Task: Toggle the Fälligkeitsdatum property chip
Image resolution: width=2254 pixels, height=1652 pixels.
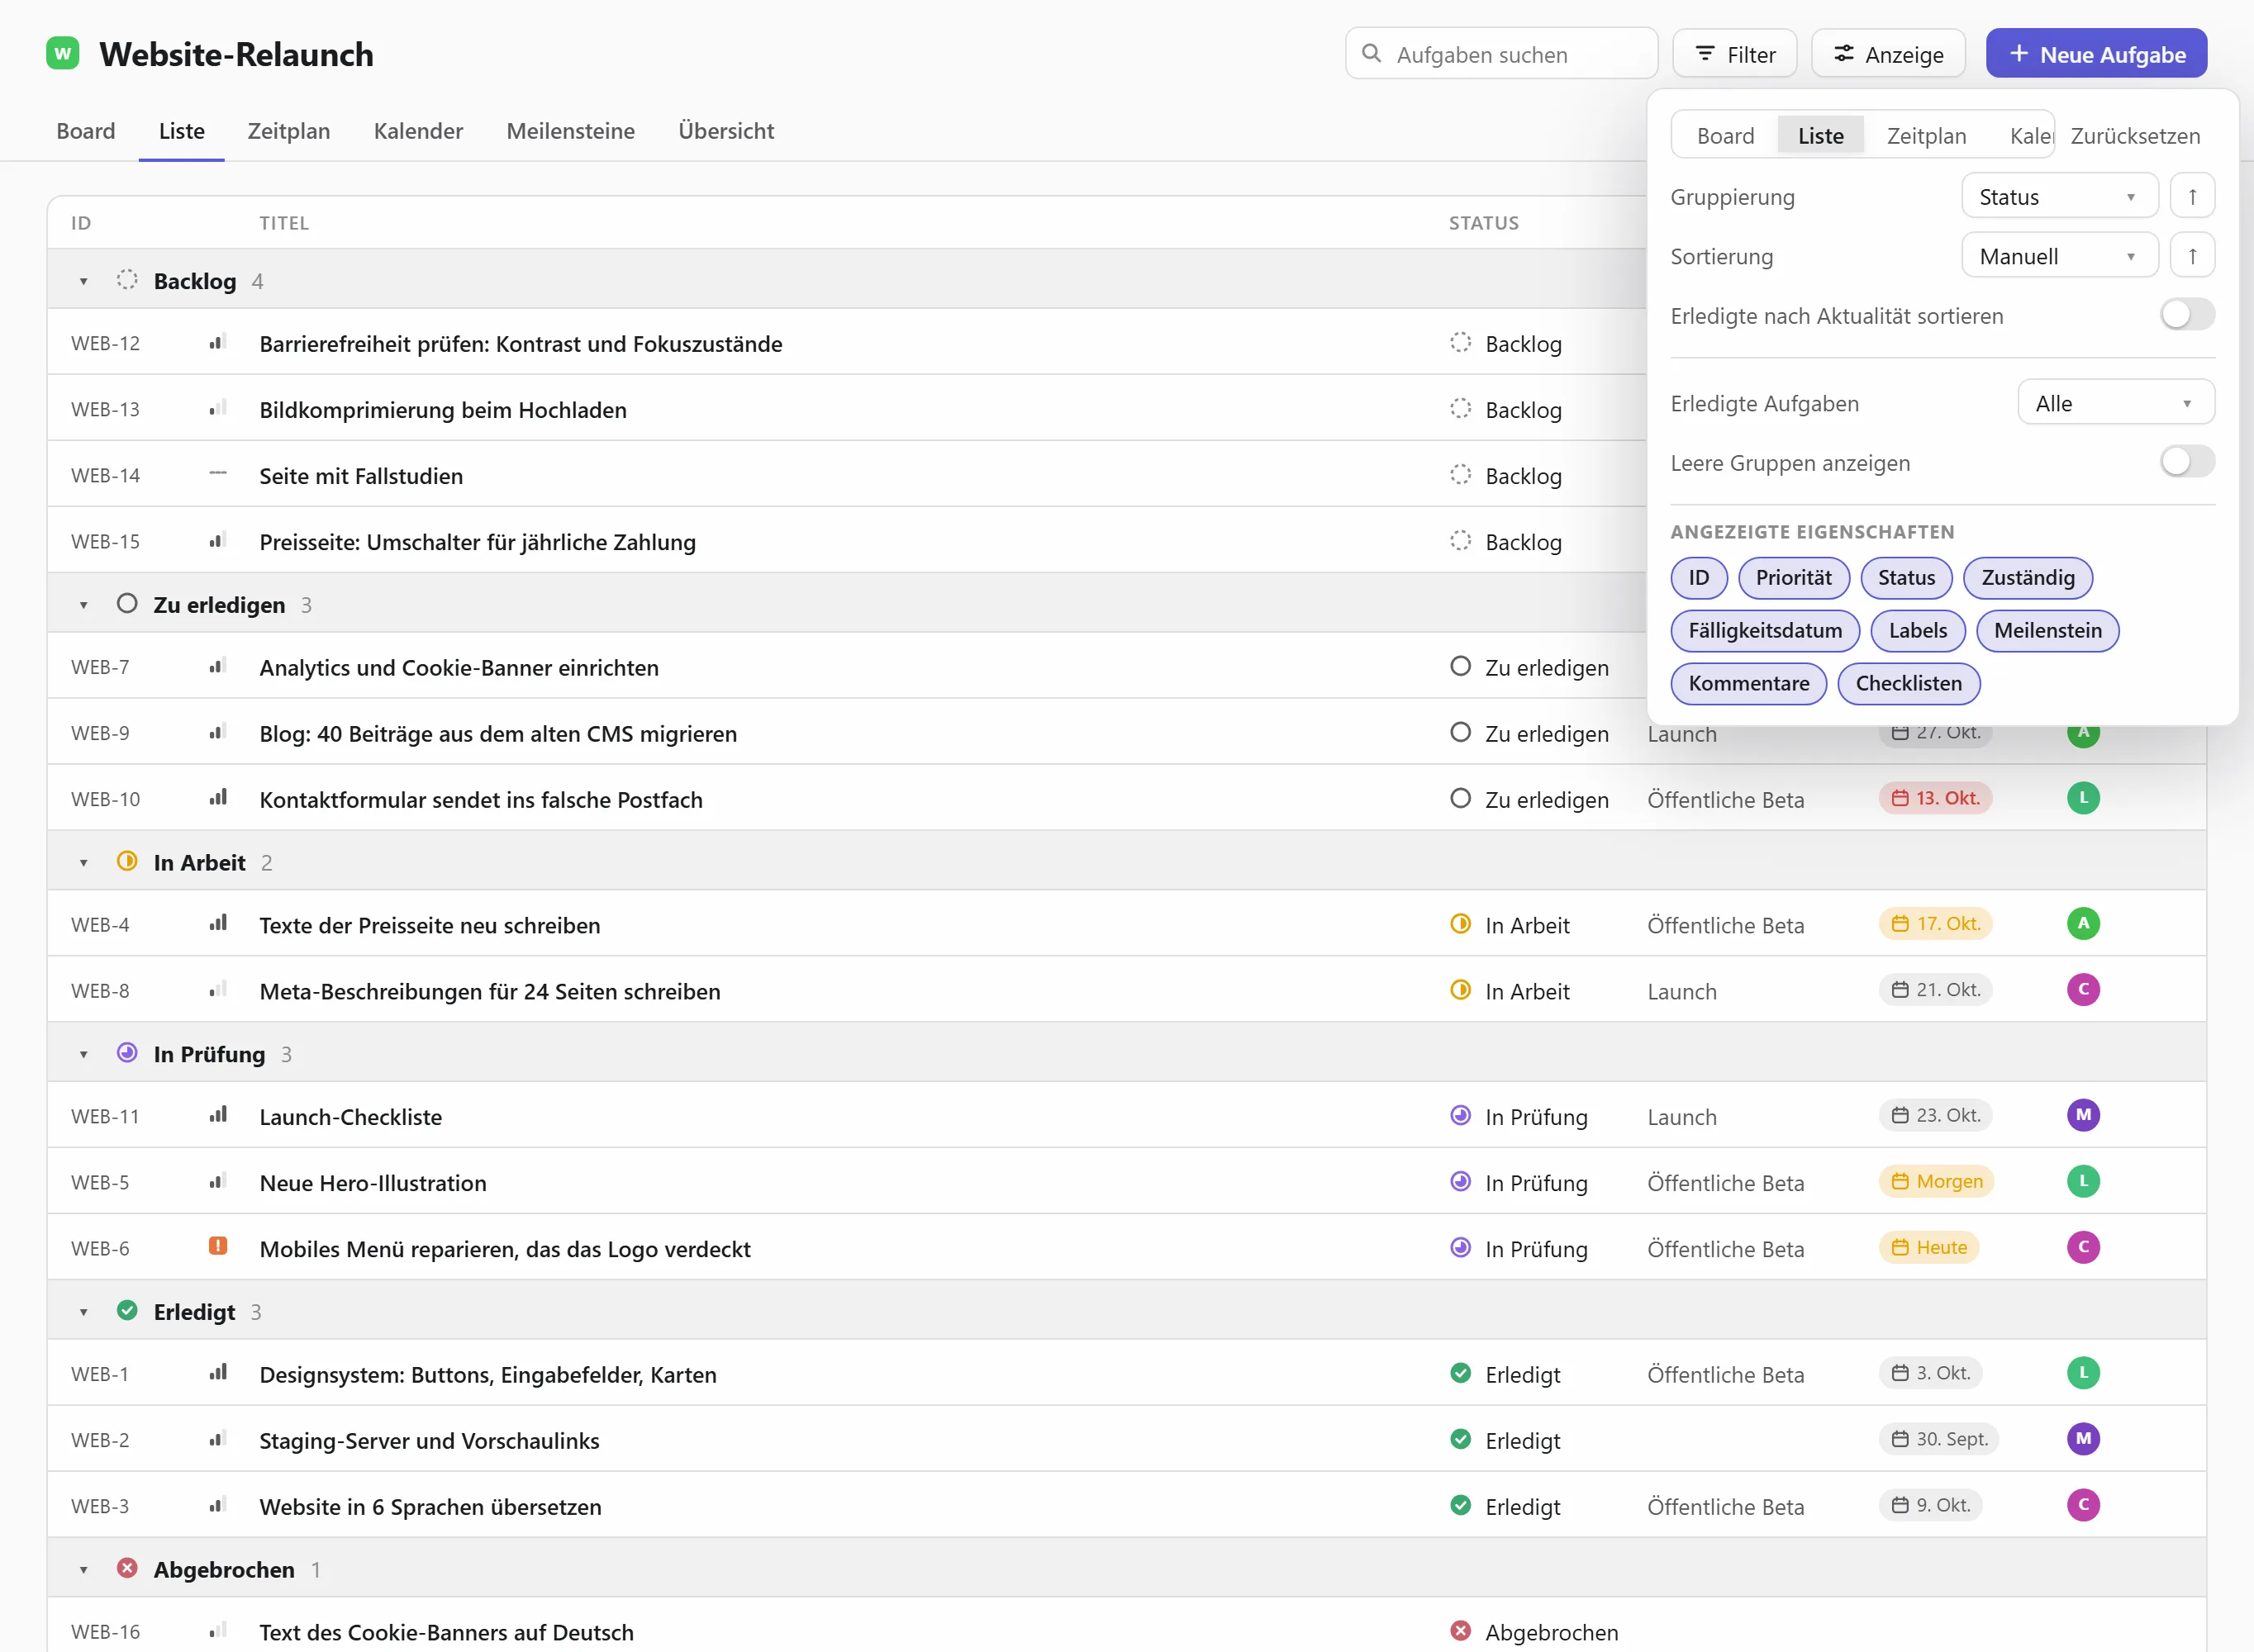Action: [1764, 631]
